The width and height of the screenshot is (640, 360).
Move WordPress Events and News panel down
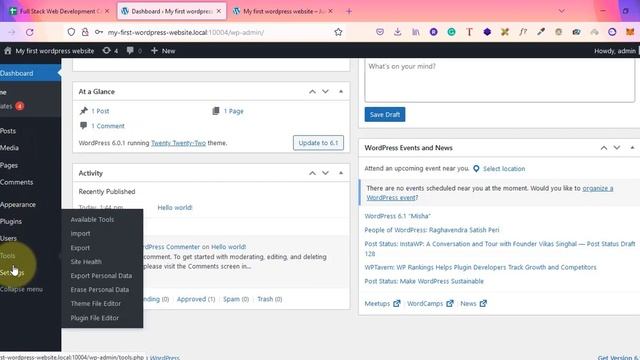[617, 148]
